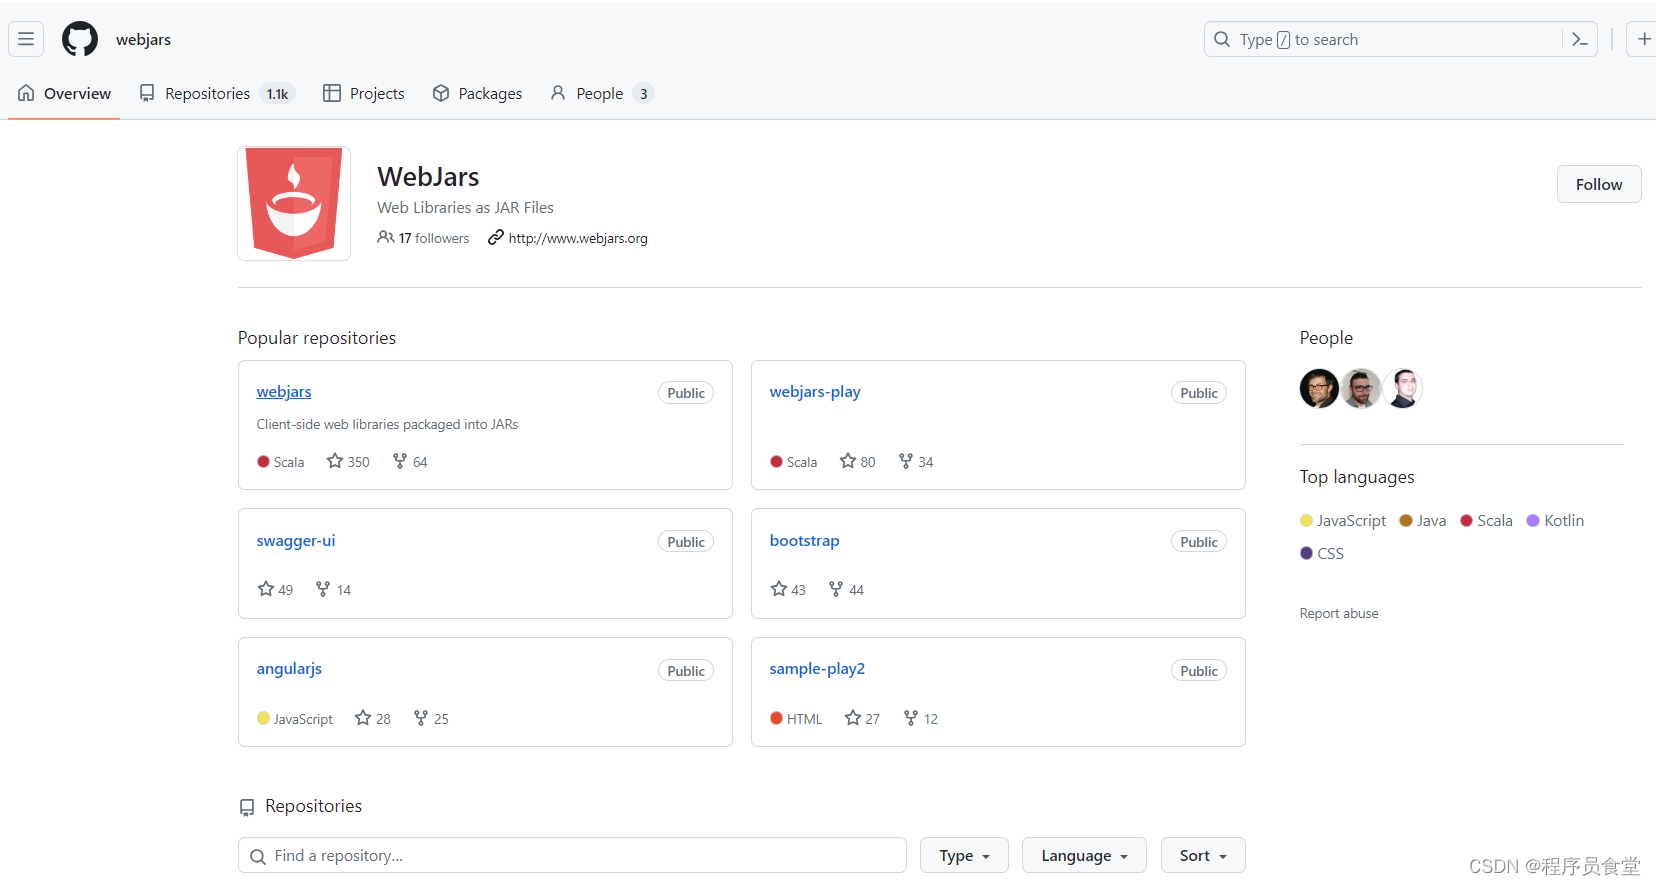
Task: Click star count 43 on bootstrap
Action: 788,589
